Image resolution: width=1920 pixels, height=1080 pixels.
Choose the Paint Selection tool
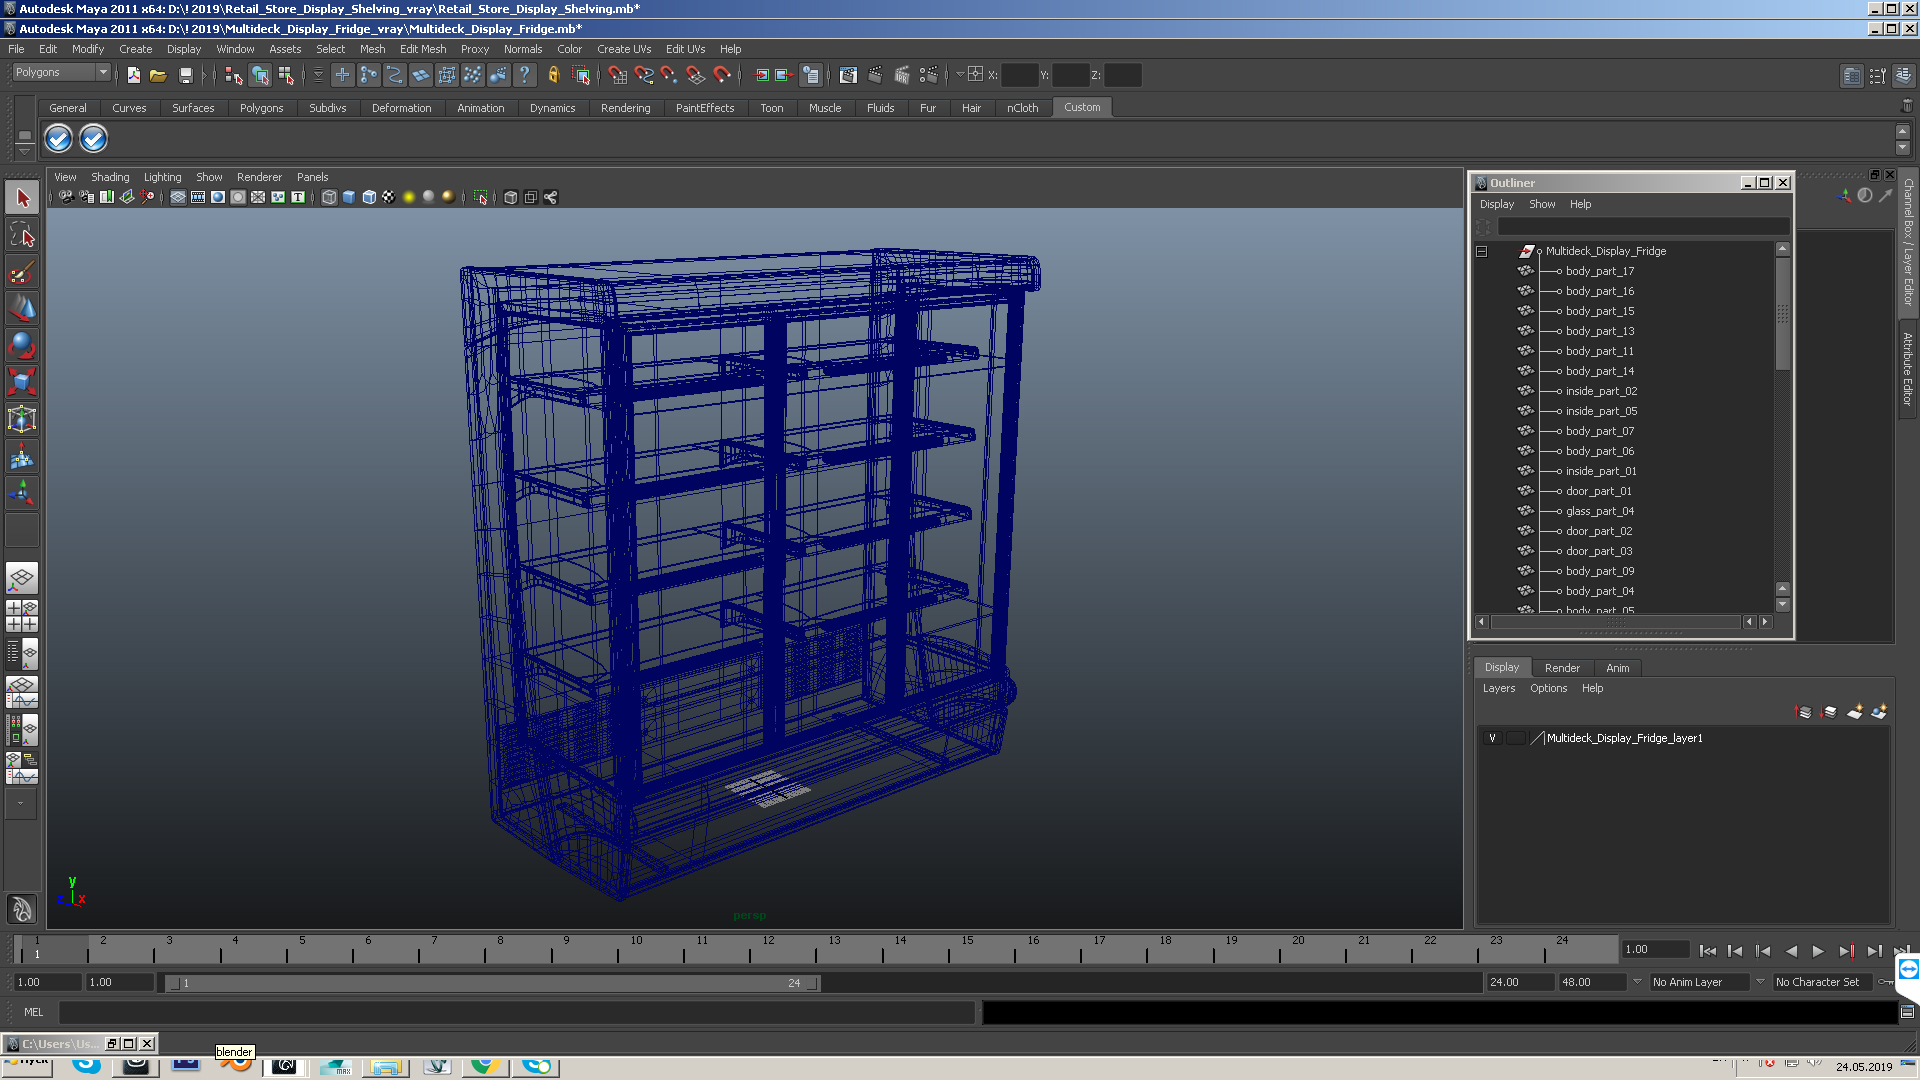[22, 272]
